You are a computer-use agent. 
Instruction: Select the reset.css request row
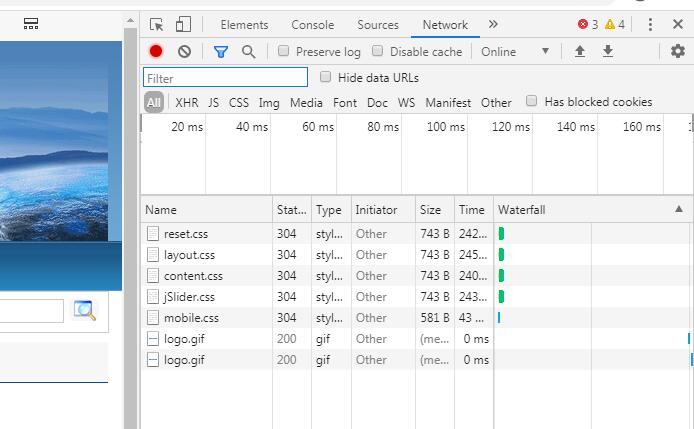[186, 234]
